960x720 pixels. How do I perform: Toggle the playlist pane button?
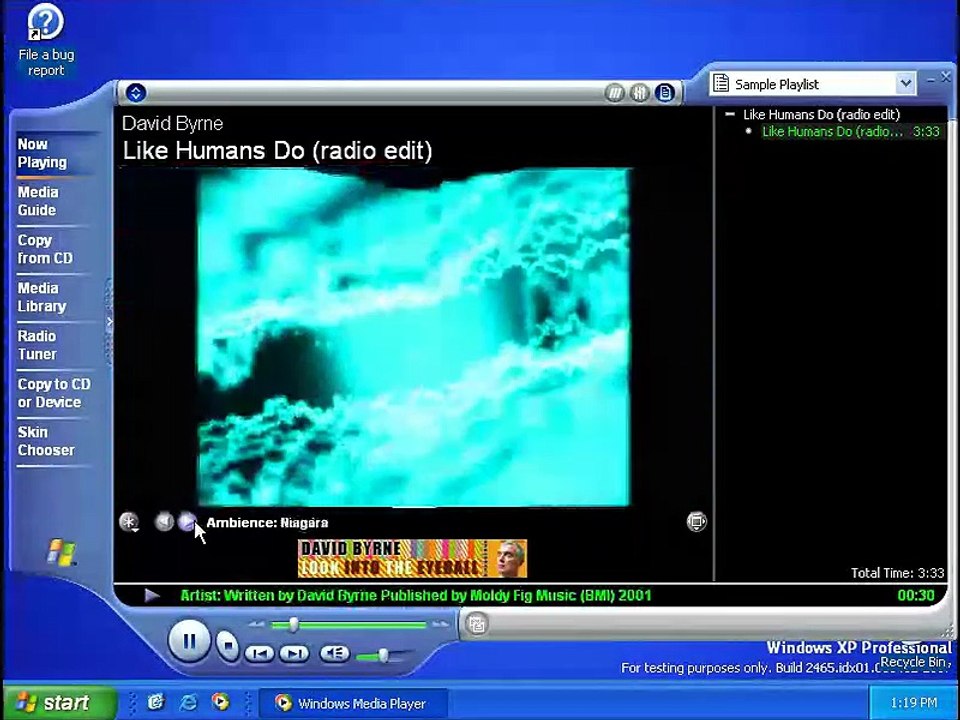(665, 92)
